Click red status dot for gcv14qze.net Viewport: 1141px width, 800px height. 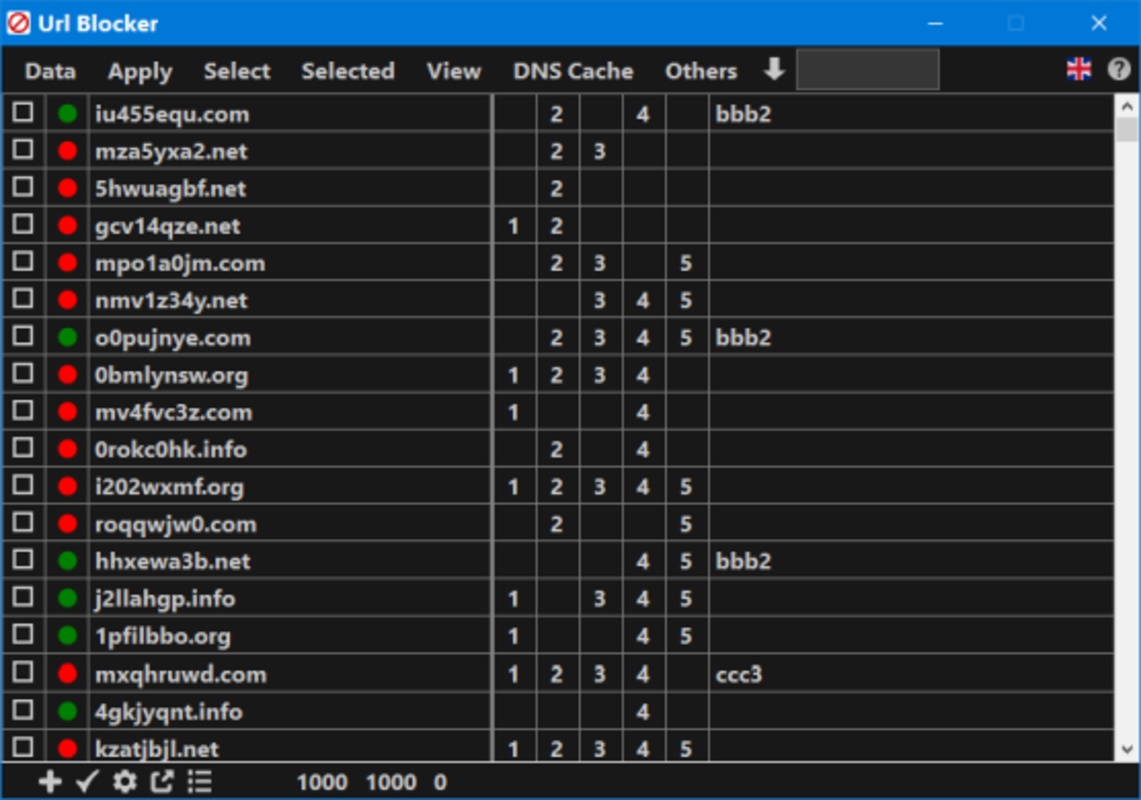pos(68,225)
